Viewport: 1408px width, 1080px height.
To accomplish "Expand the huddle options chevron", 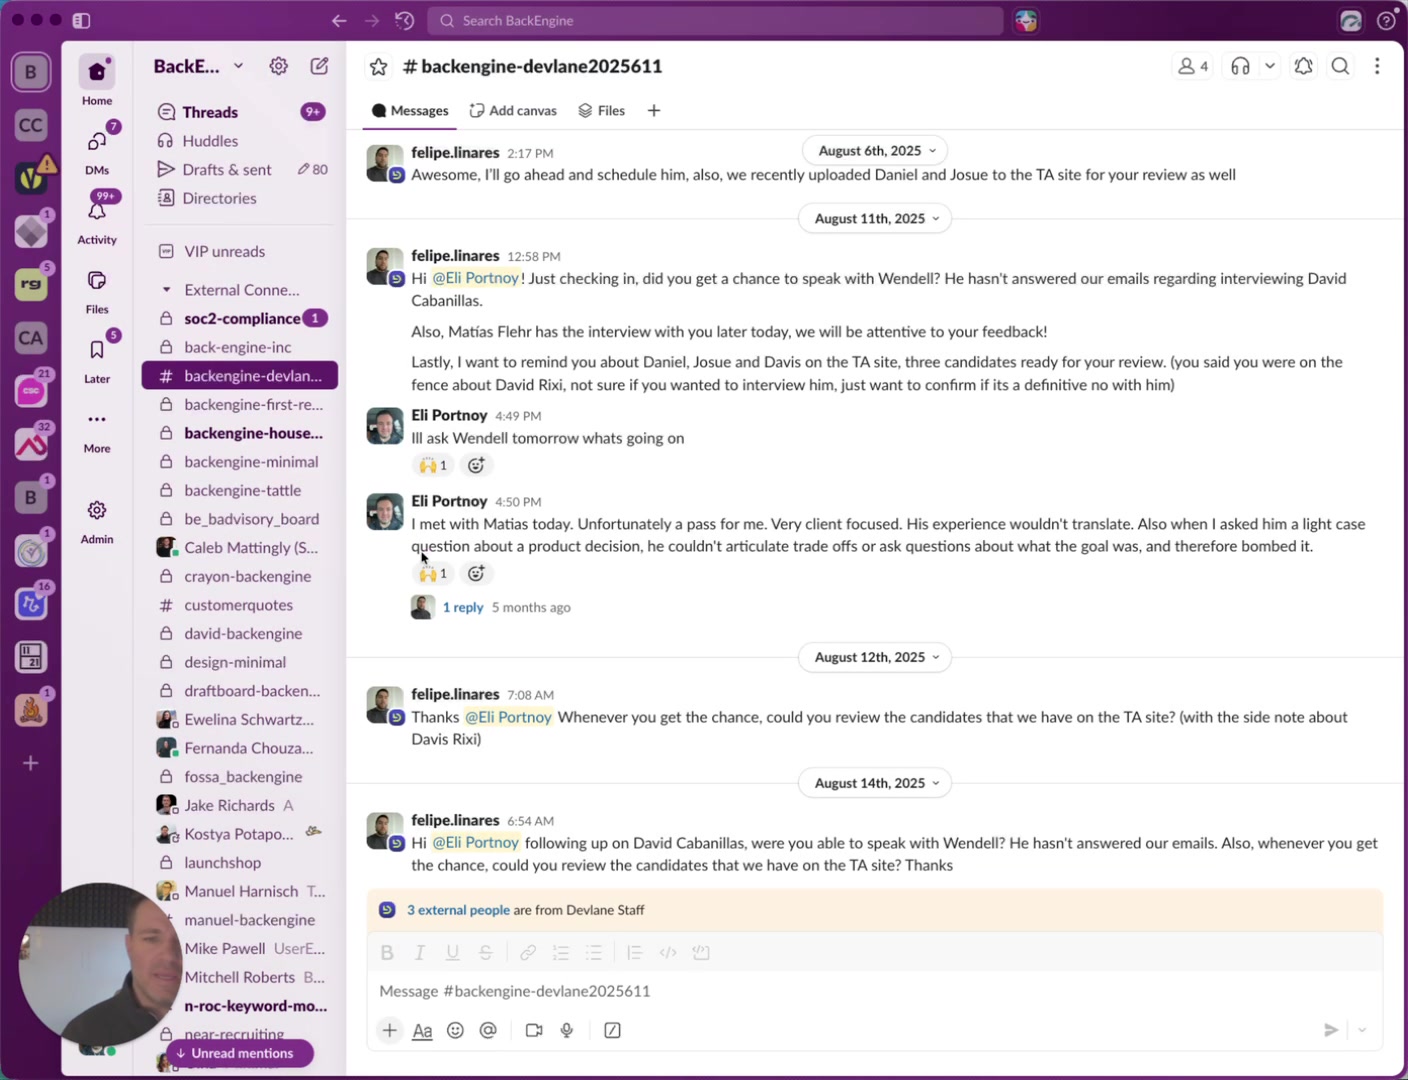I will coord(1269,66).
